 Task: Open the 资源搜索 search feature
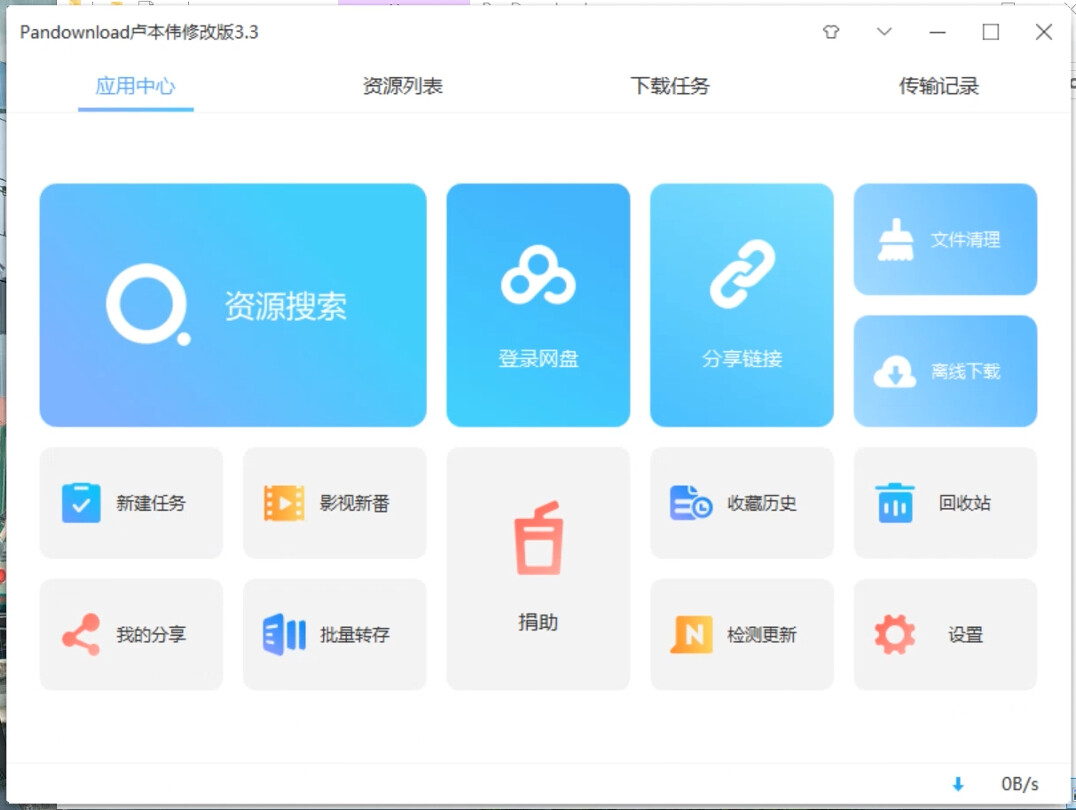(x=232, y=304)
